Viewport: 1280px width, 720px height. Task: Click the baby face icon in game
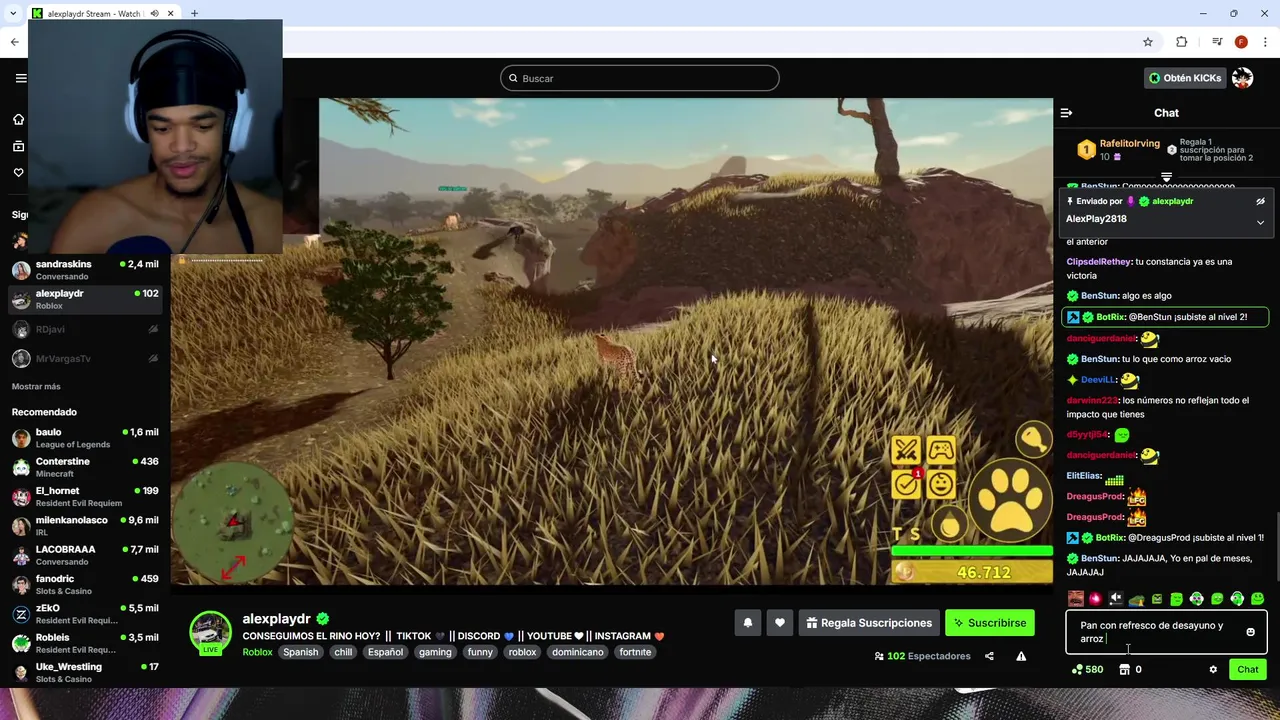[x=941, y=485]
